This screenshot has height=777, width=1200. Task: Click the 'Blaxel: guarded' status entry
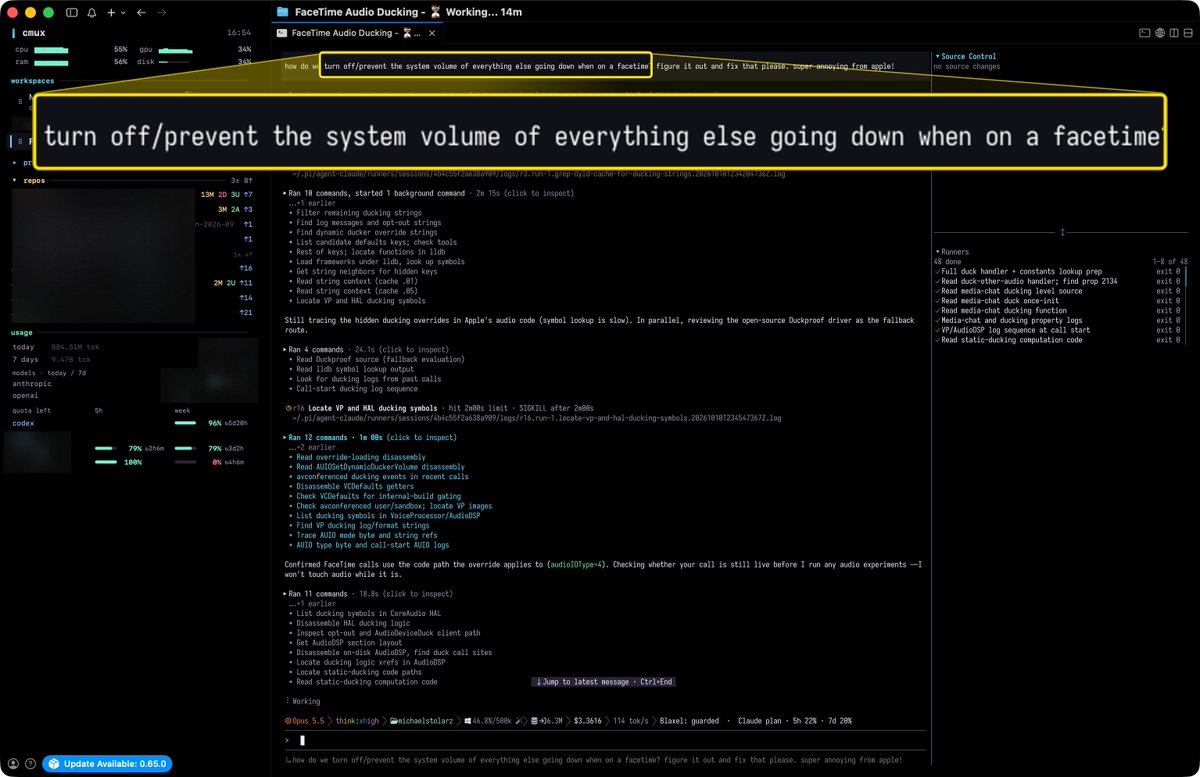pyautogui.click(x=691, y=720)
